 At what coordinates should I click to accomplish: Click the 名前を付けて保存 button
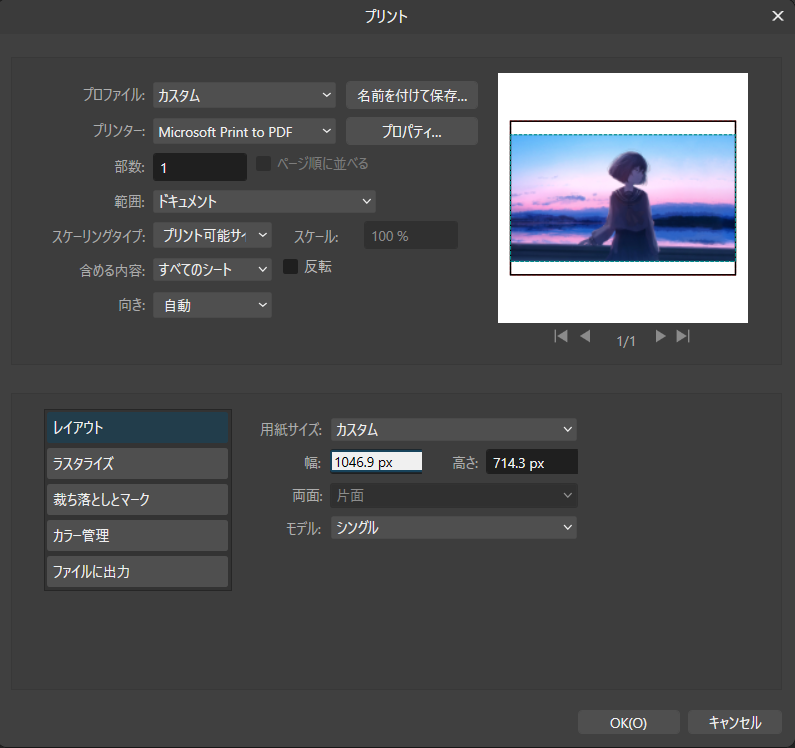[411, 96]
